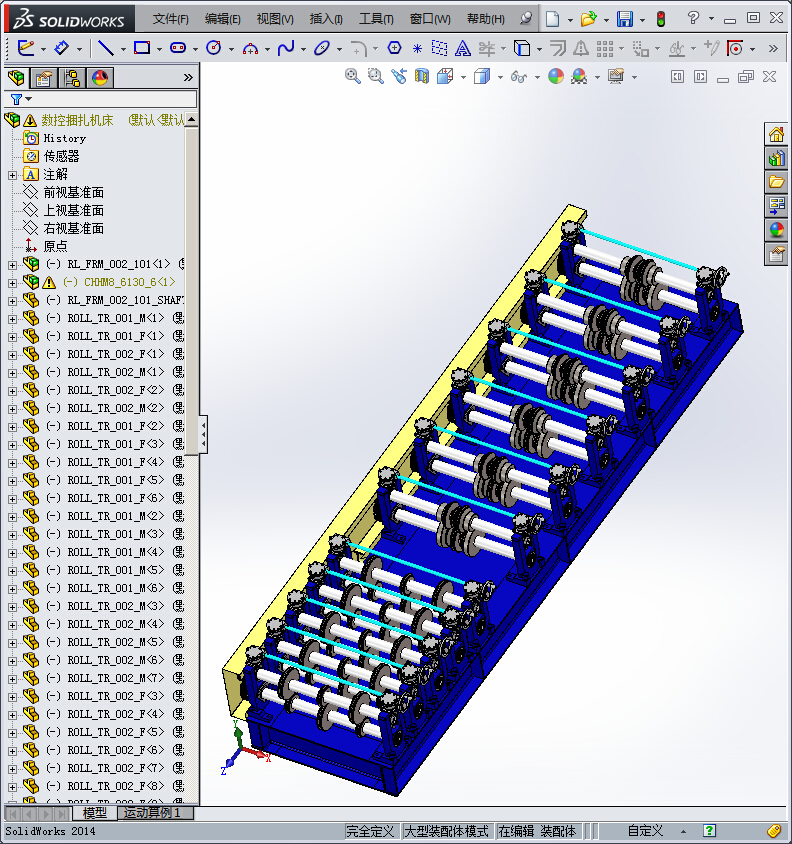Switch to the 模型 tab
792x844 pixels.
pyautogui.click(x=94, y=813)
